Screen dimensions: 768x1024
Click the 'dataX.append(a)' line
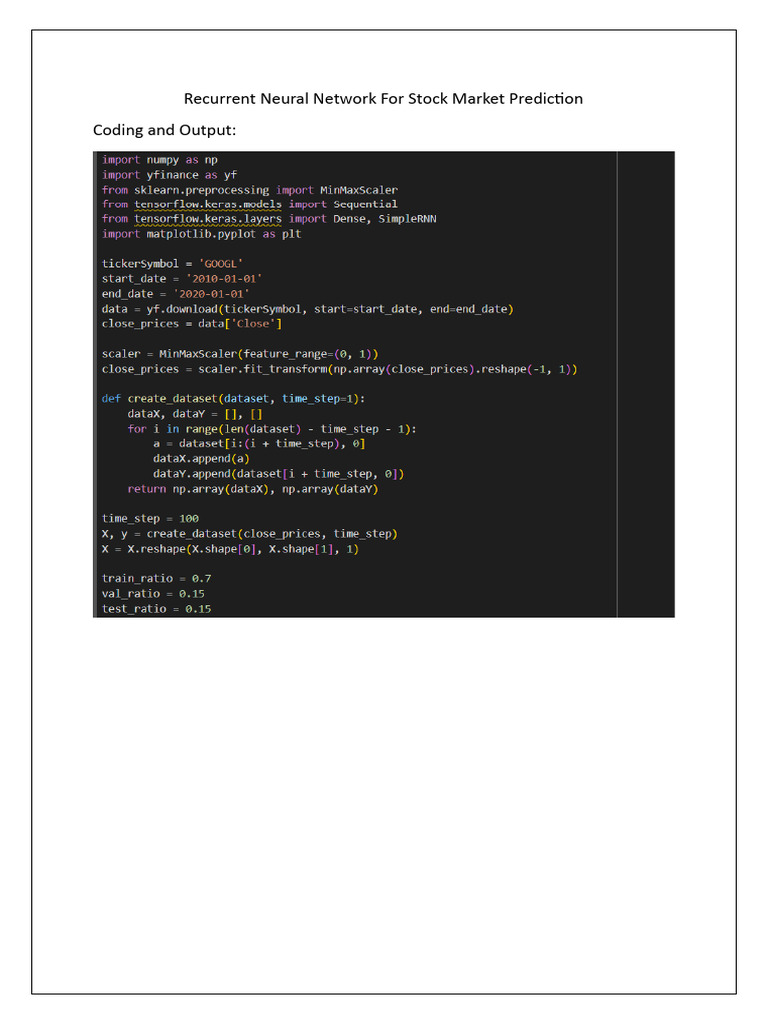(202, 458)
